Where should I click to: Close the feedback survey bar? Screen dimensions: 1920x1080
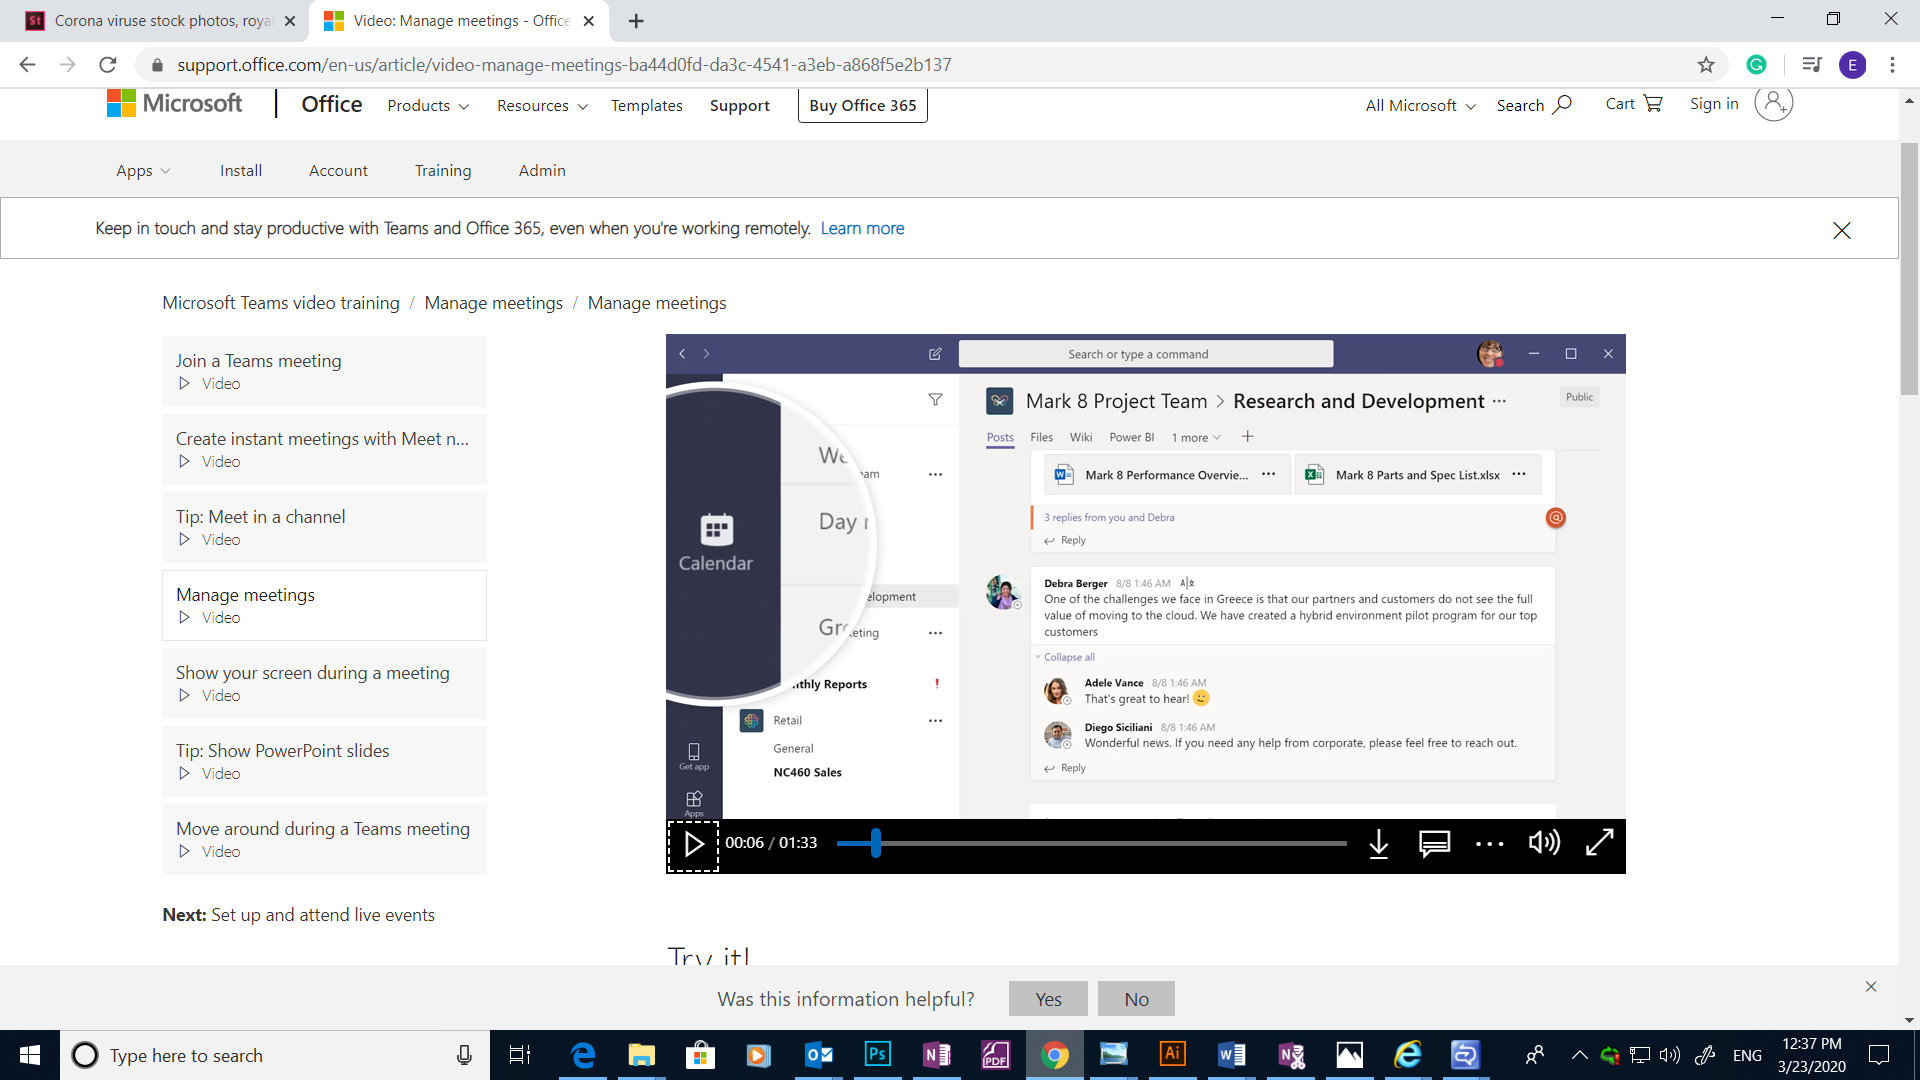pos(1871,987)
